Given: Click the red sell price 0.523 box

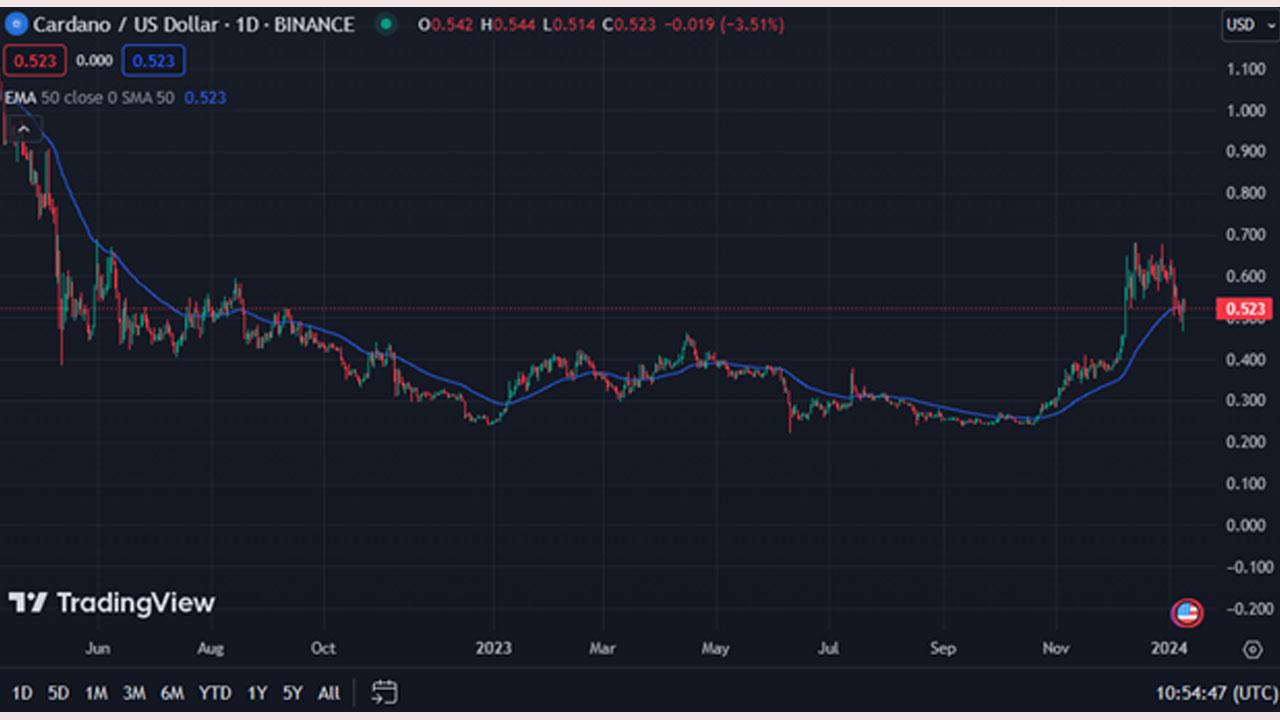Looking at the screenshot, I should coord(35,61).
